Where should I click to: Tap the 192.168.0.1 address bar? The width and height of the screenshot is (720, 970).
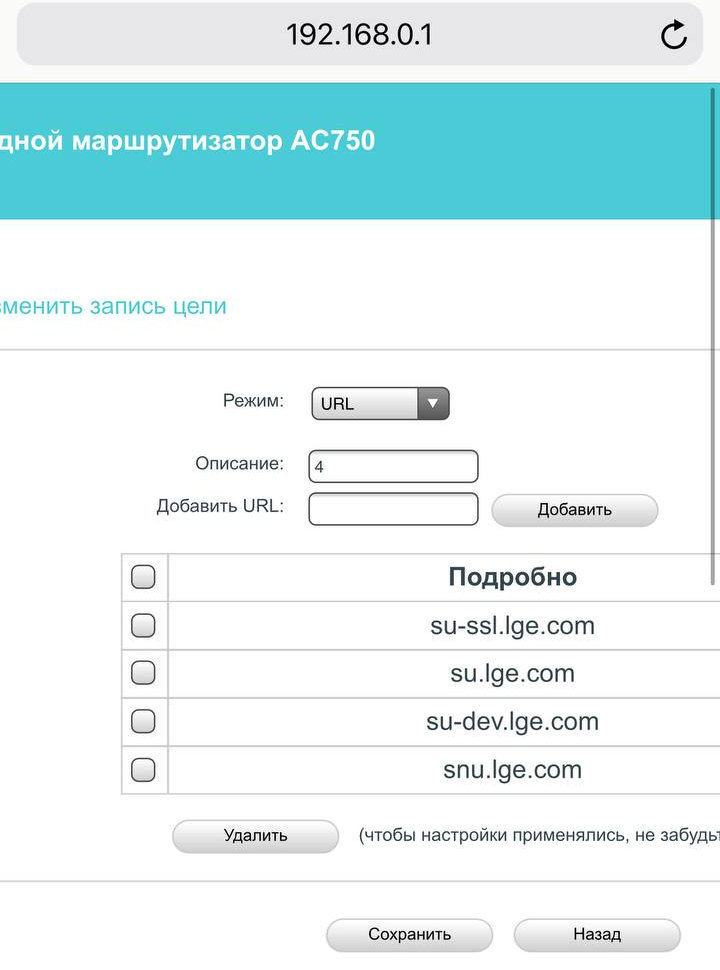(359, 35)
